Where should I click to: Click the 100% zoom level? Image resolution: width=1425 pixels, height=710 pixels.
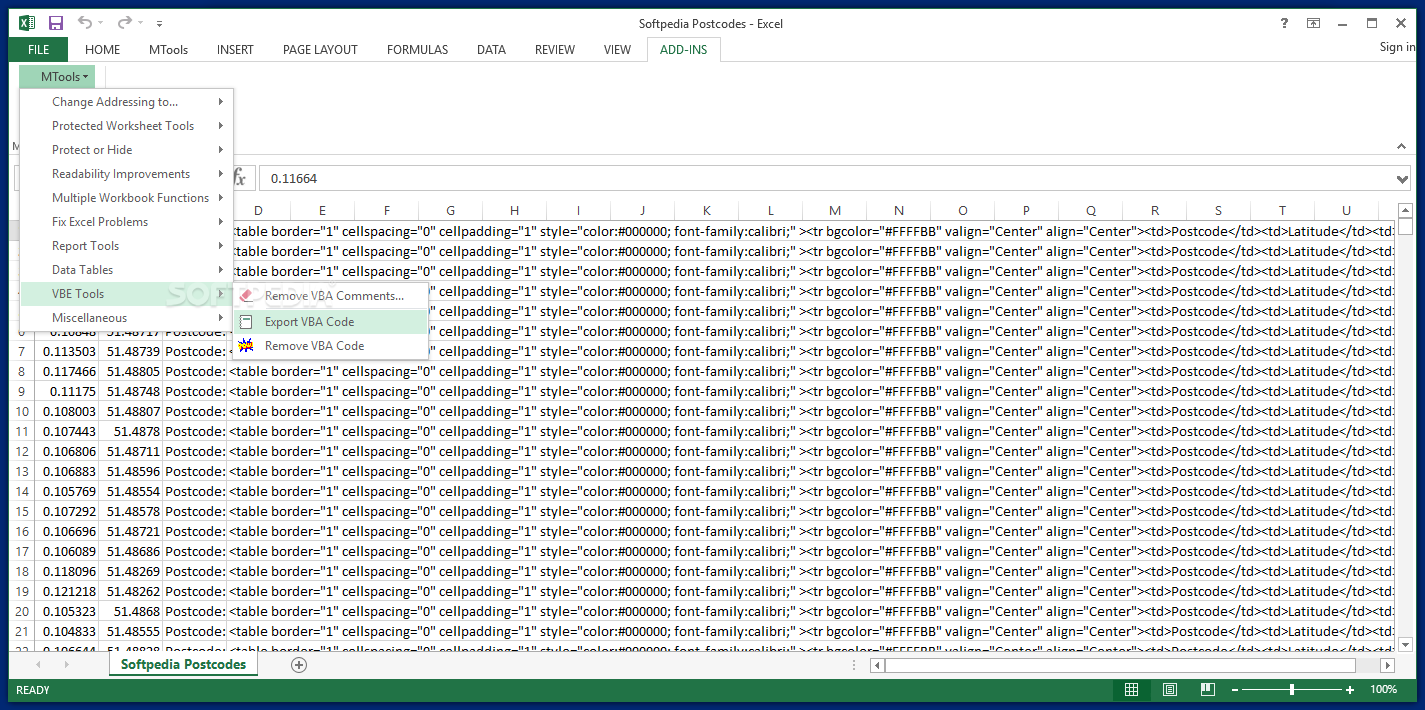[1383, 690]
